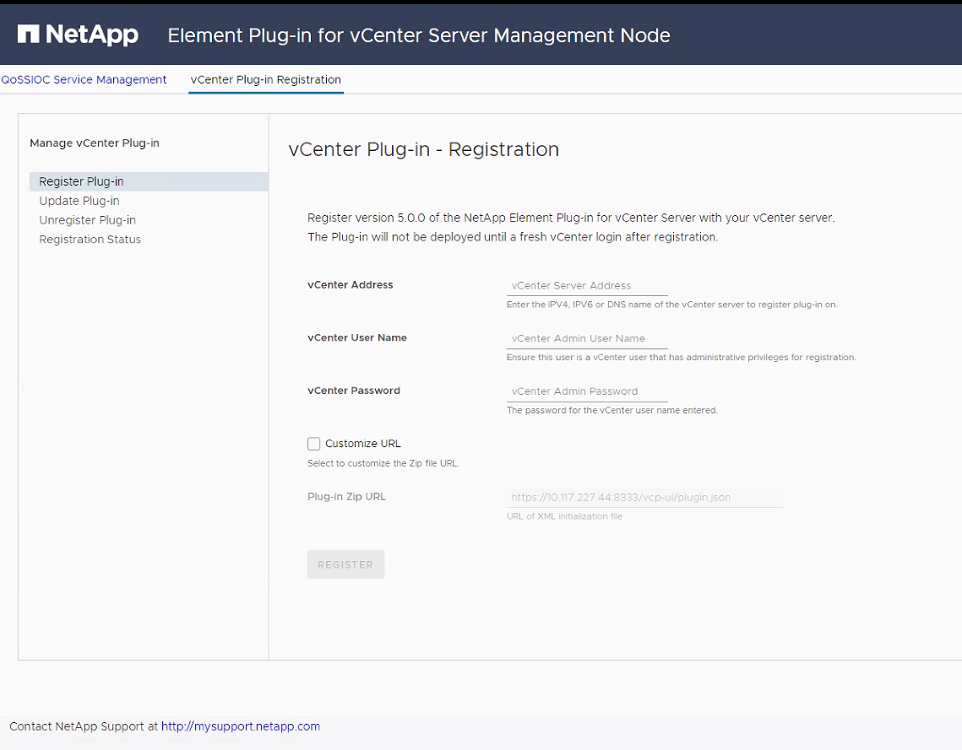Open the Unregister Plug-in page

point(87,219)
